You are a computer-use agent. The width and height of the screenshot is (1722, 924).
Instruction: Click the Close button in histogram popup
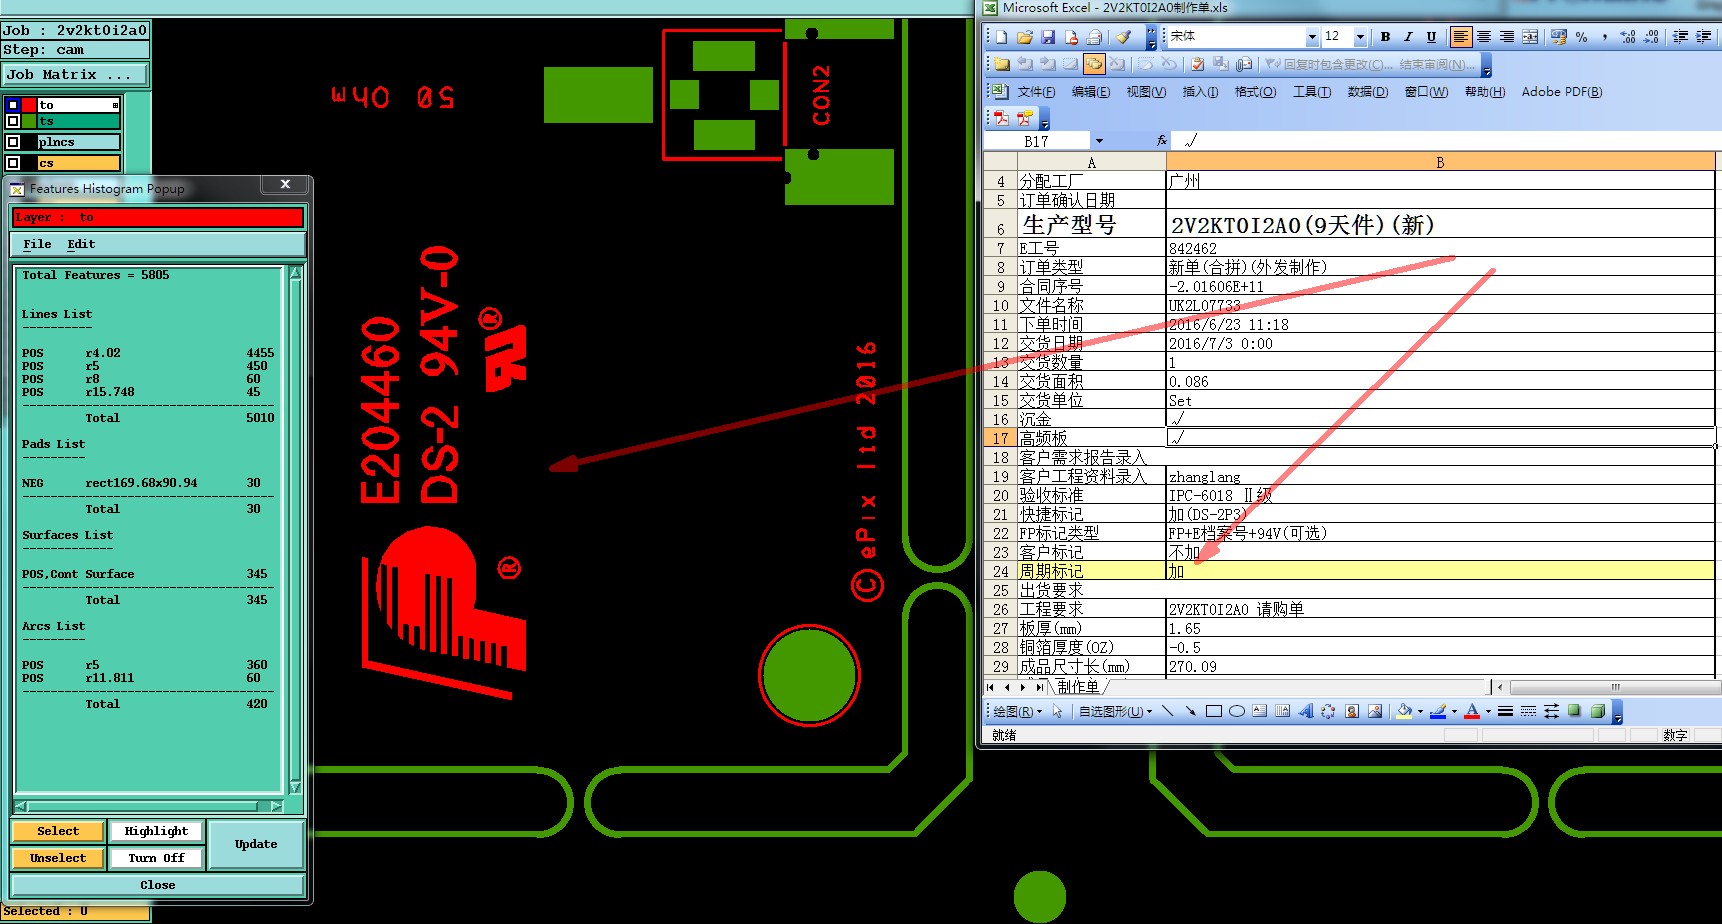[158, 885]
